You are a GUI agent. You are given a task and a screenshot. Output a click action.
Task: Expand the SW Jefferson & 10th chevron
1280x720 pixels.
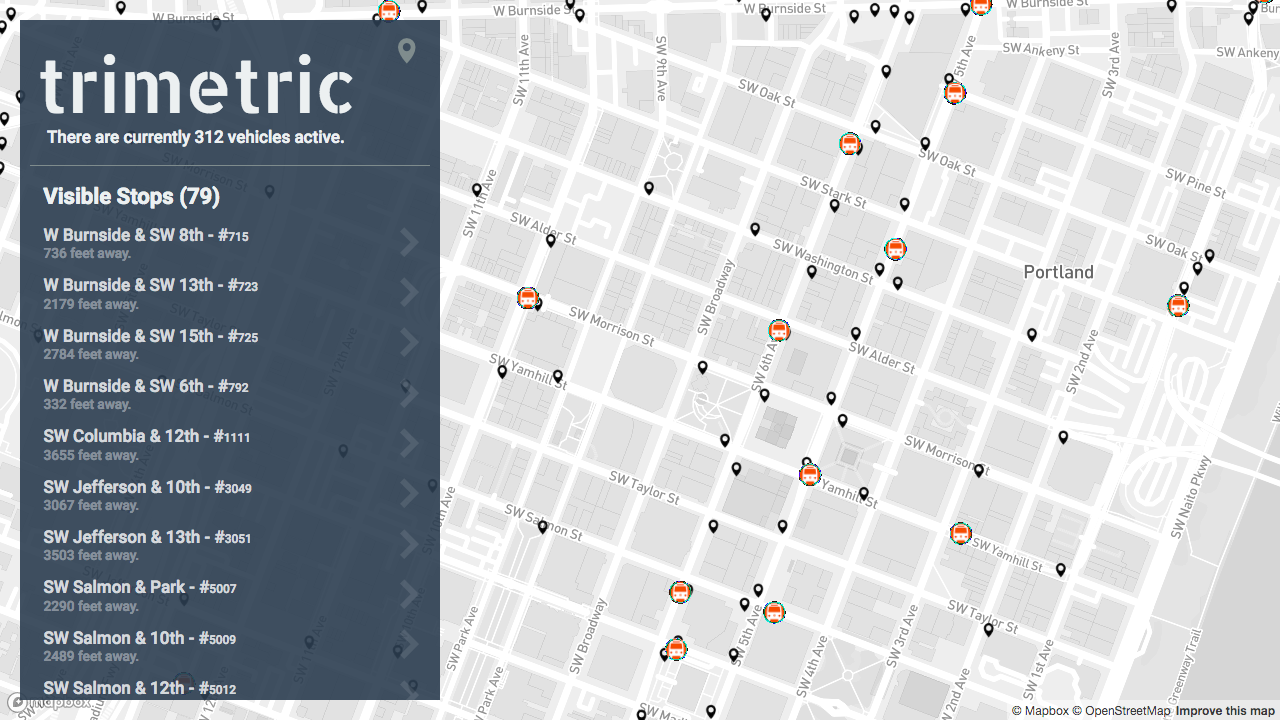[408, 493]
